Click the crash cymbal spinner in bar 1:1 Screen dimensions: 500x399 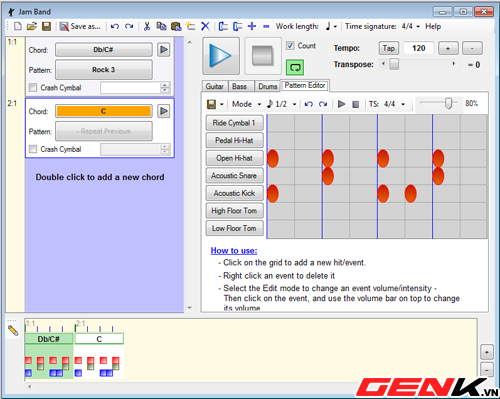pos(165,88)
